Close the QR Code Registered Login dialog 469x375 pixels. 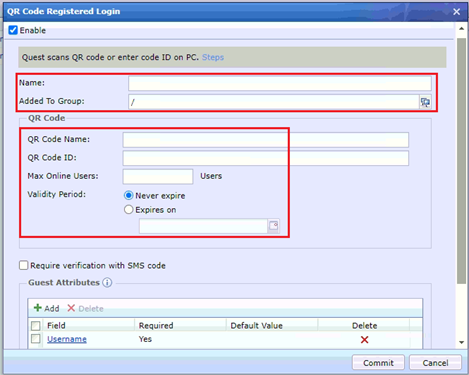point(456,12)
